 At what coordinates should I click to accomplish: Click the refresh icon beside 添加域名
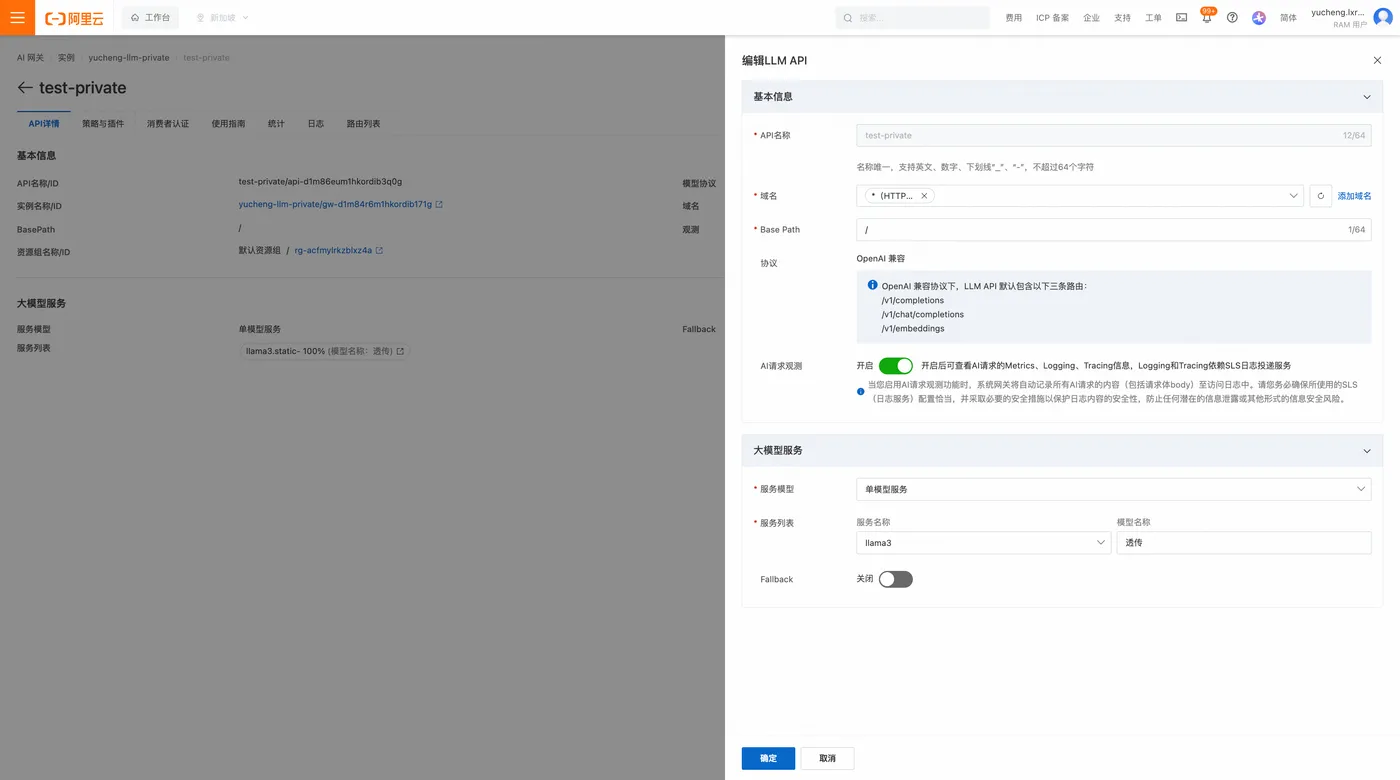1319,196
